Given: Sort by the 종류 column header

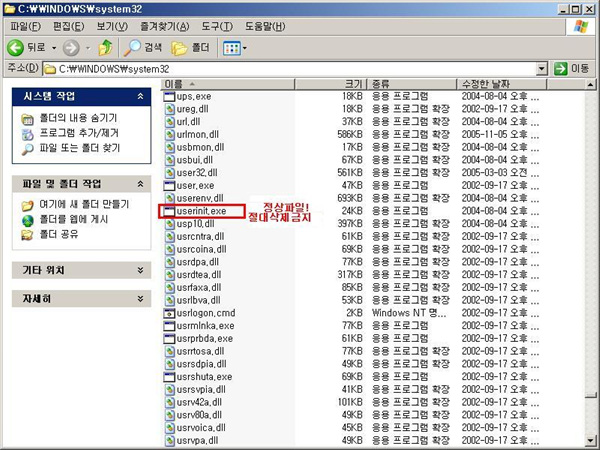Looking at the screenshot, I should [x=412, y=84].
